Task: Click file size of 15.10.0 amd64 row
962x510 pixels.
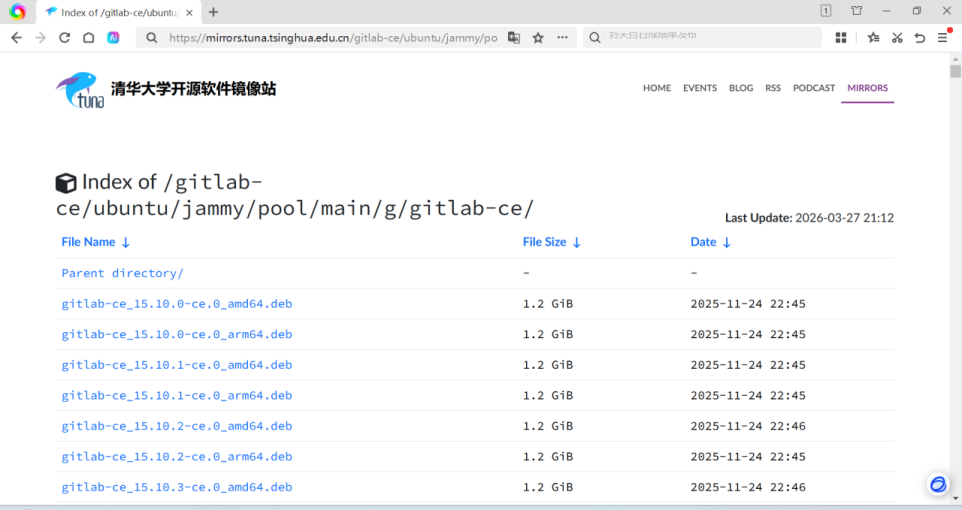Action: pos(548,304)
